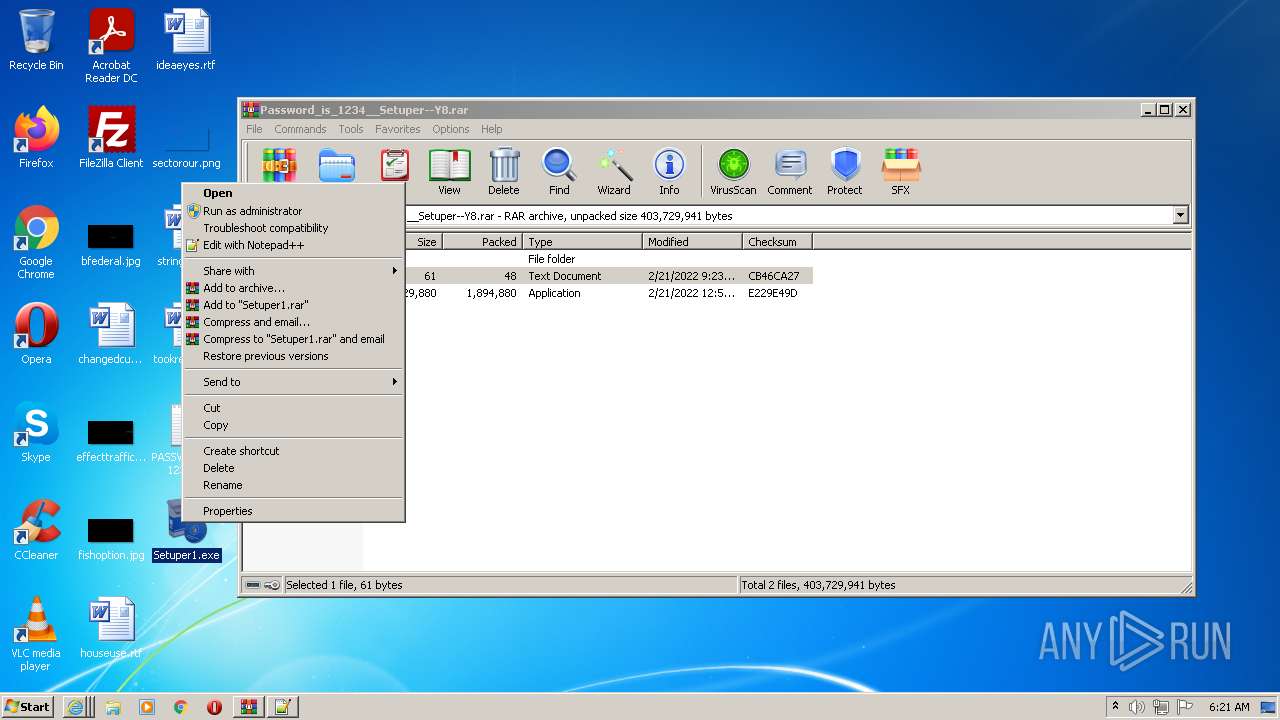Screen dimensions: 1280x720
Task: Sort by the Packed column header
Action: pos(482,242)
